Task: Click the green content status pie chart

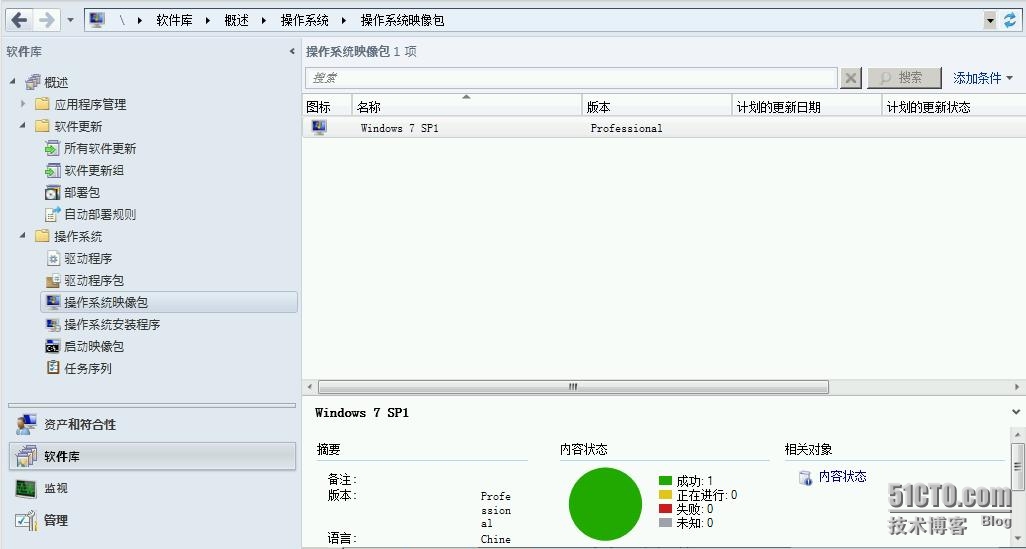Action: pos(605,504)
